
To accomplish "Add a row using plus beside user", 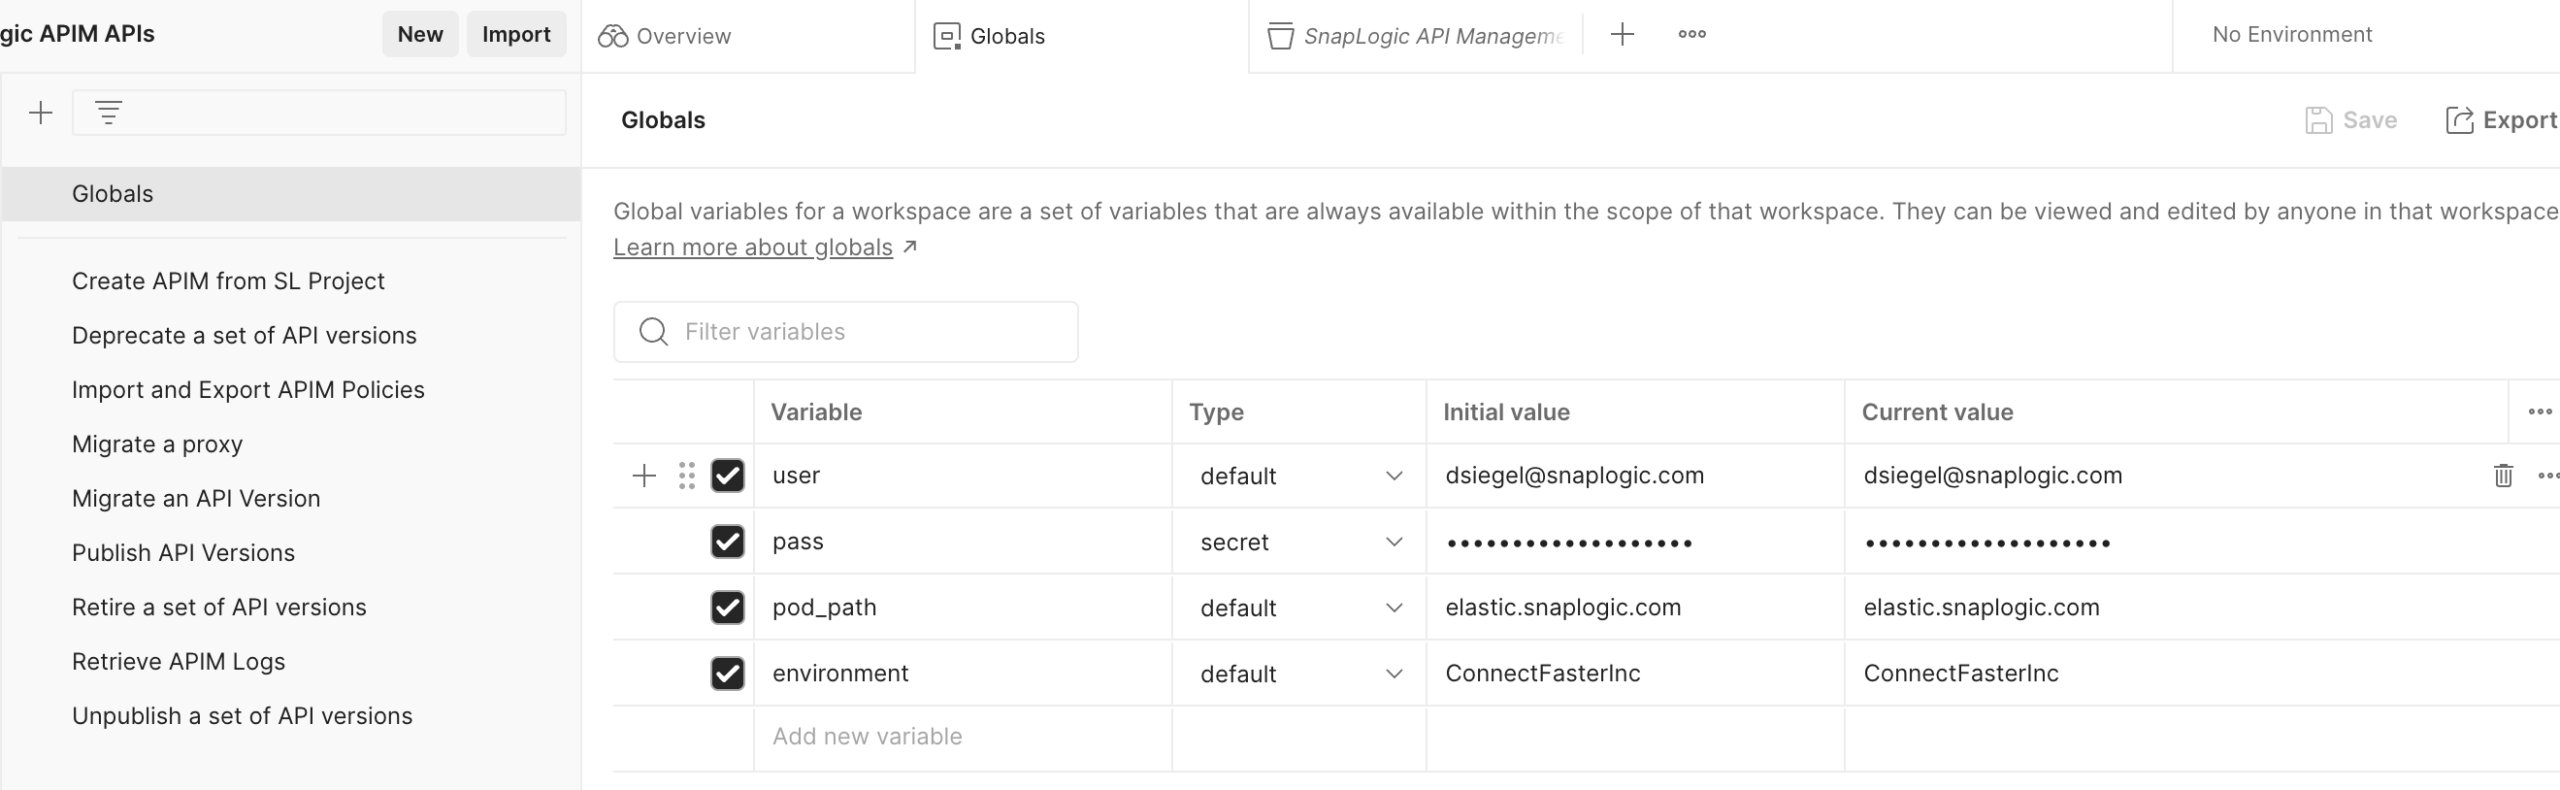I will [x=644, y=476].
